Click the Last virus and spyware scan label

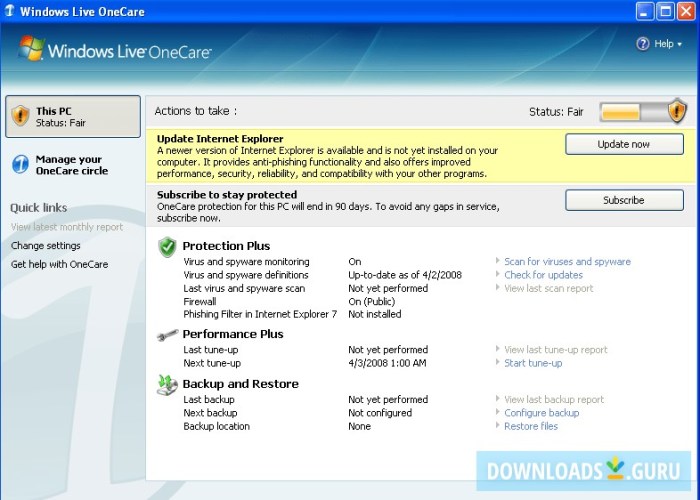point(244,288)
